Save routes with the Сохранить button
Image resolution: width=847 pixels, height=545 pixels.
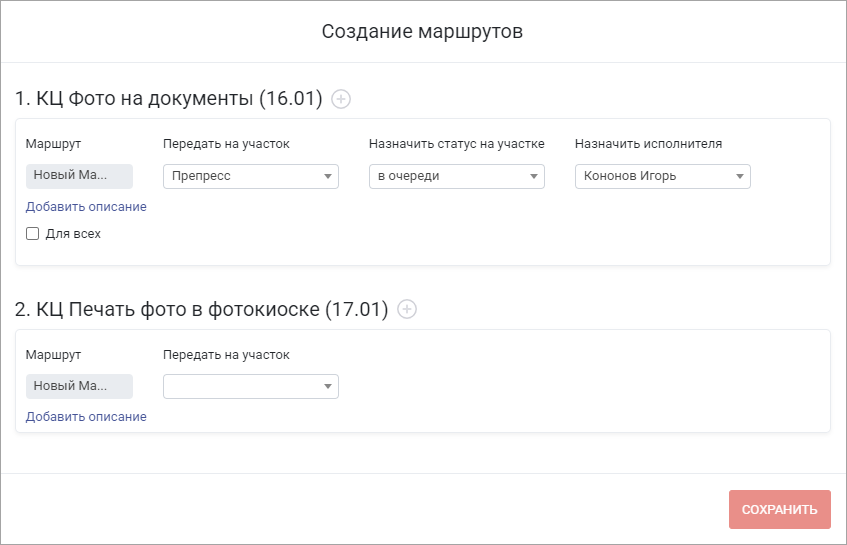(779, 509)
